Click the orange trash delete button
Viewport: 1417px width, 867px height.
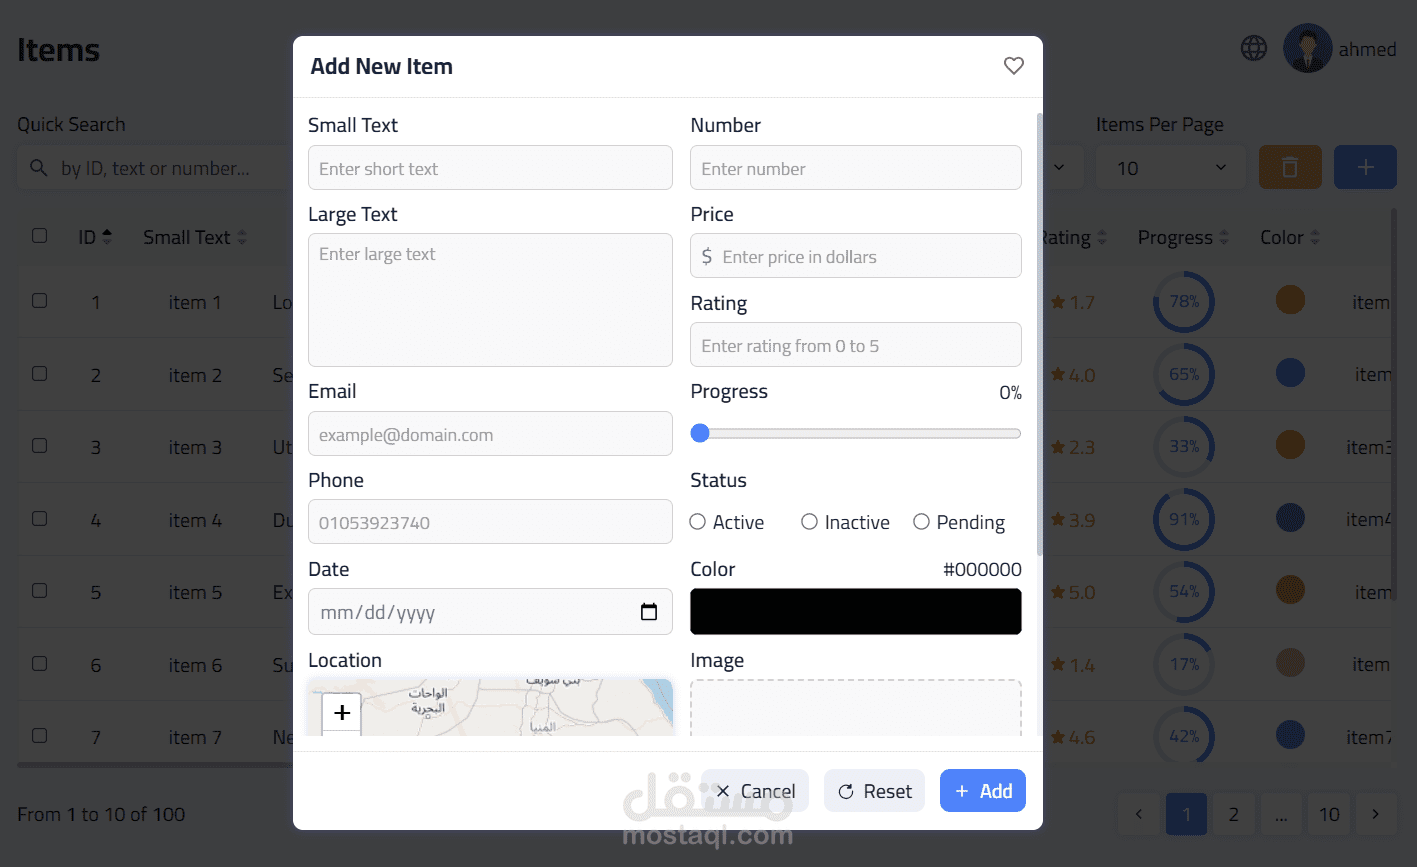(1290, 167)
